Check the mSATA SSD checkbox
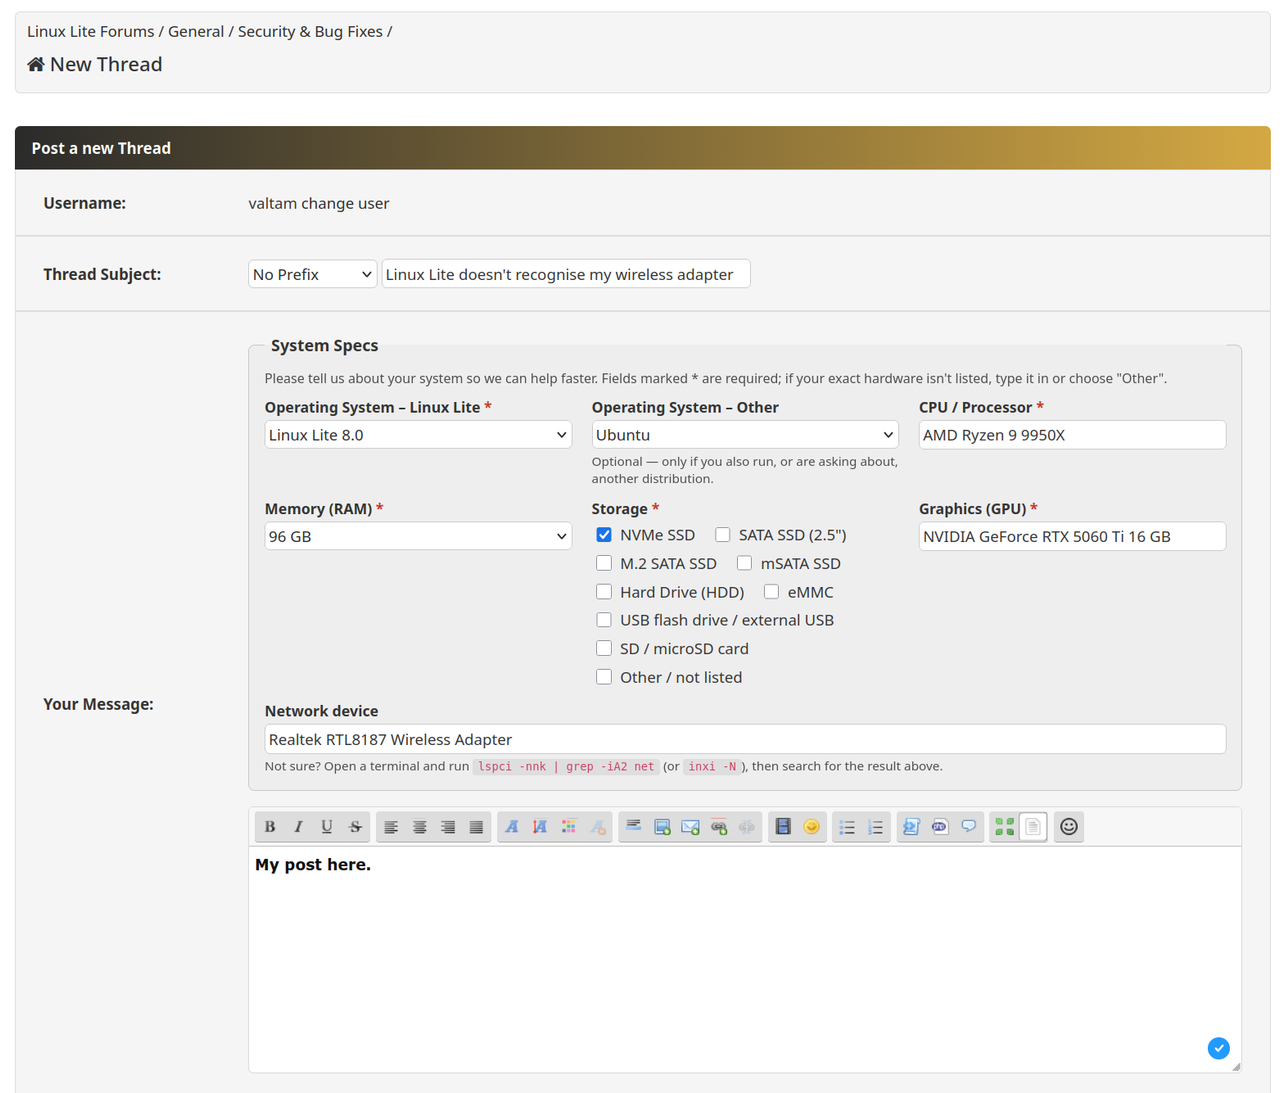 [x=745, y=563]
